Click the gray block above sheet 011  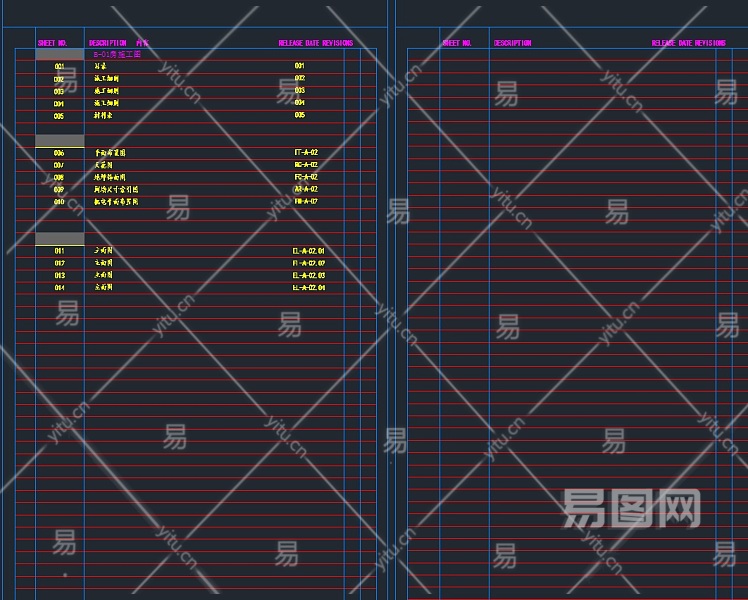coord(60,238)
